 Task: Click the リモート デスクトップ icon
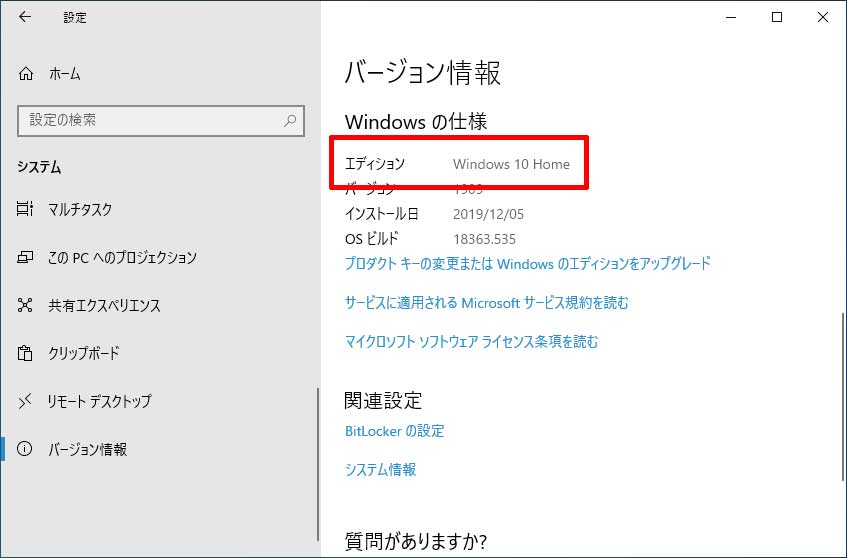point(25,401)
